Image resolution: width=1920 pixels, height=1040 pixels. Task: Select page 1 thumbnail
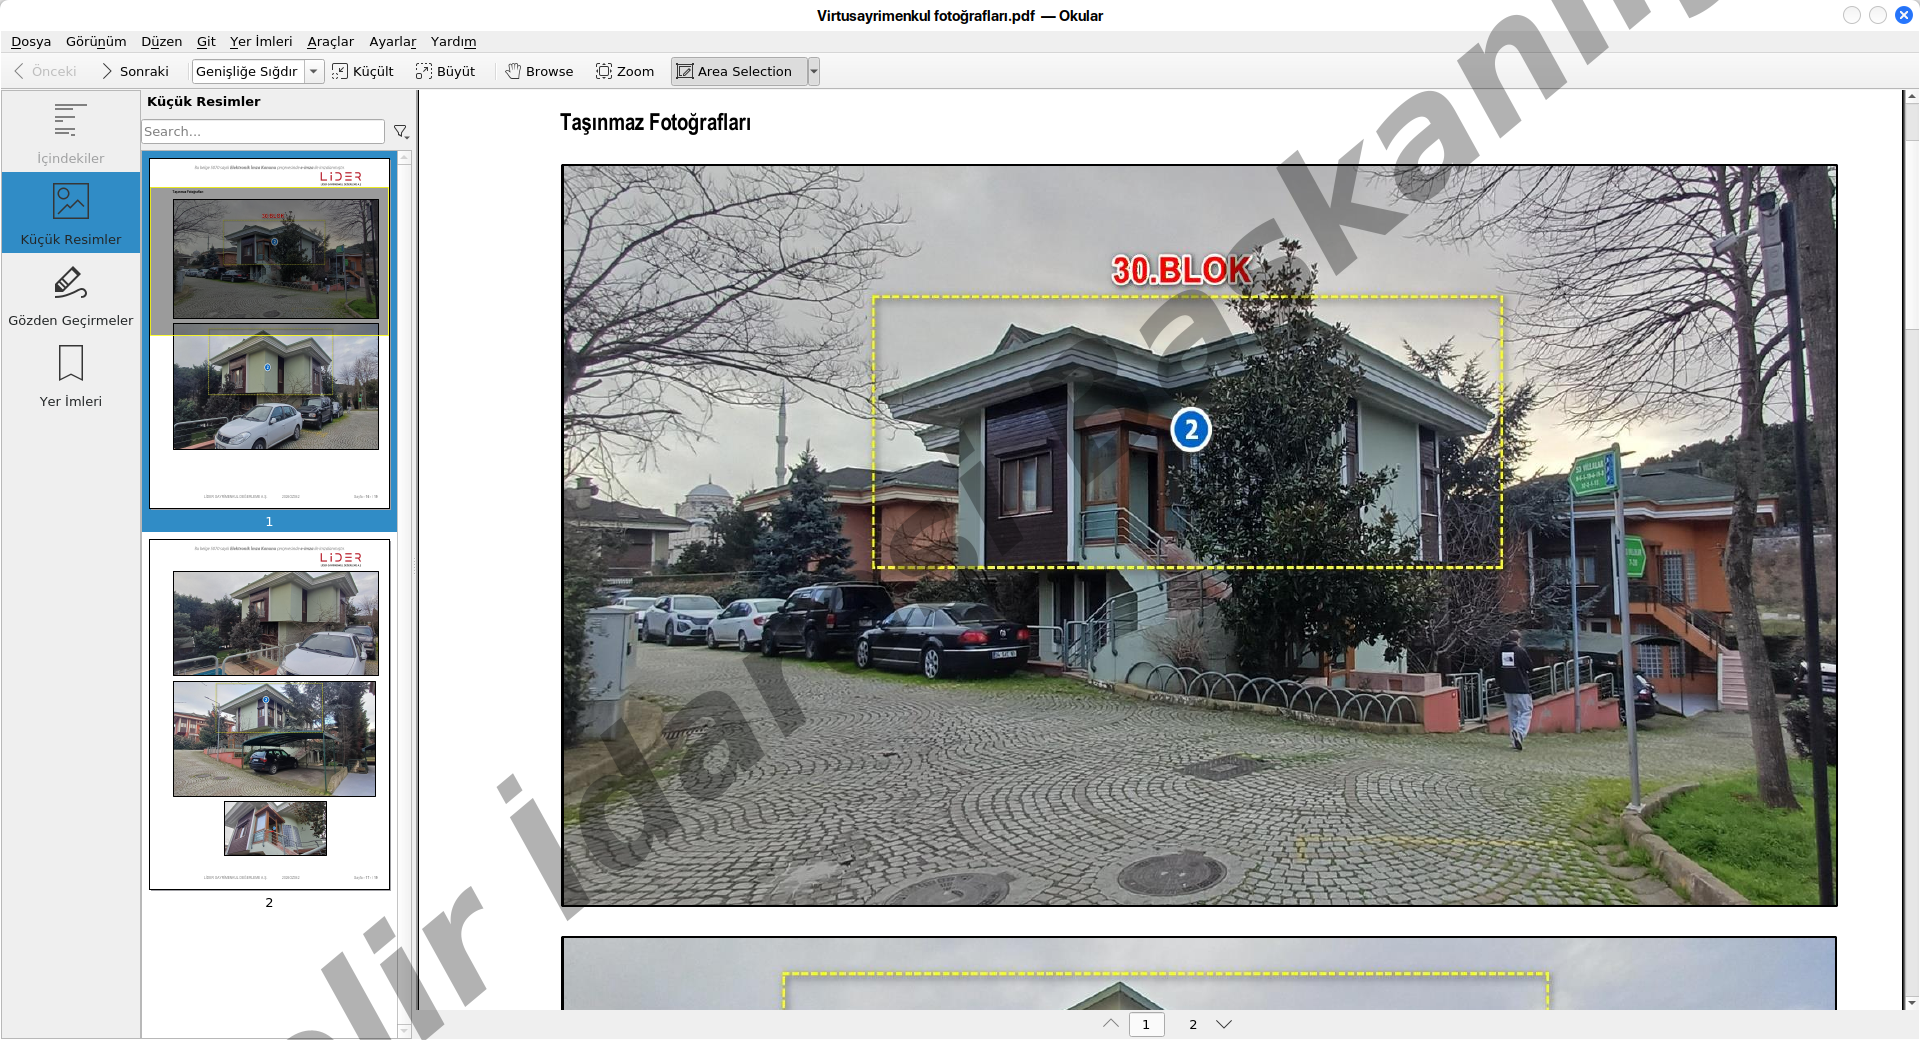coord(269,333)
